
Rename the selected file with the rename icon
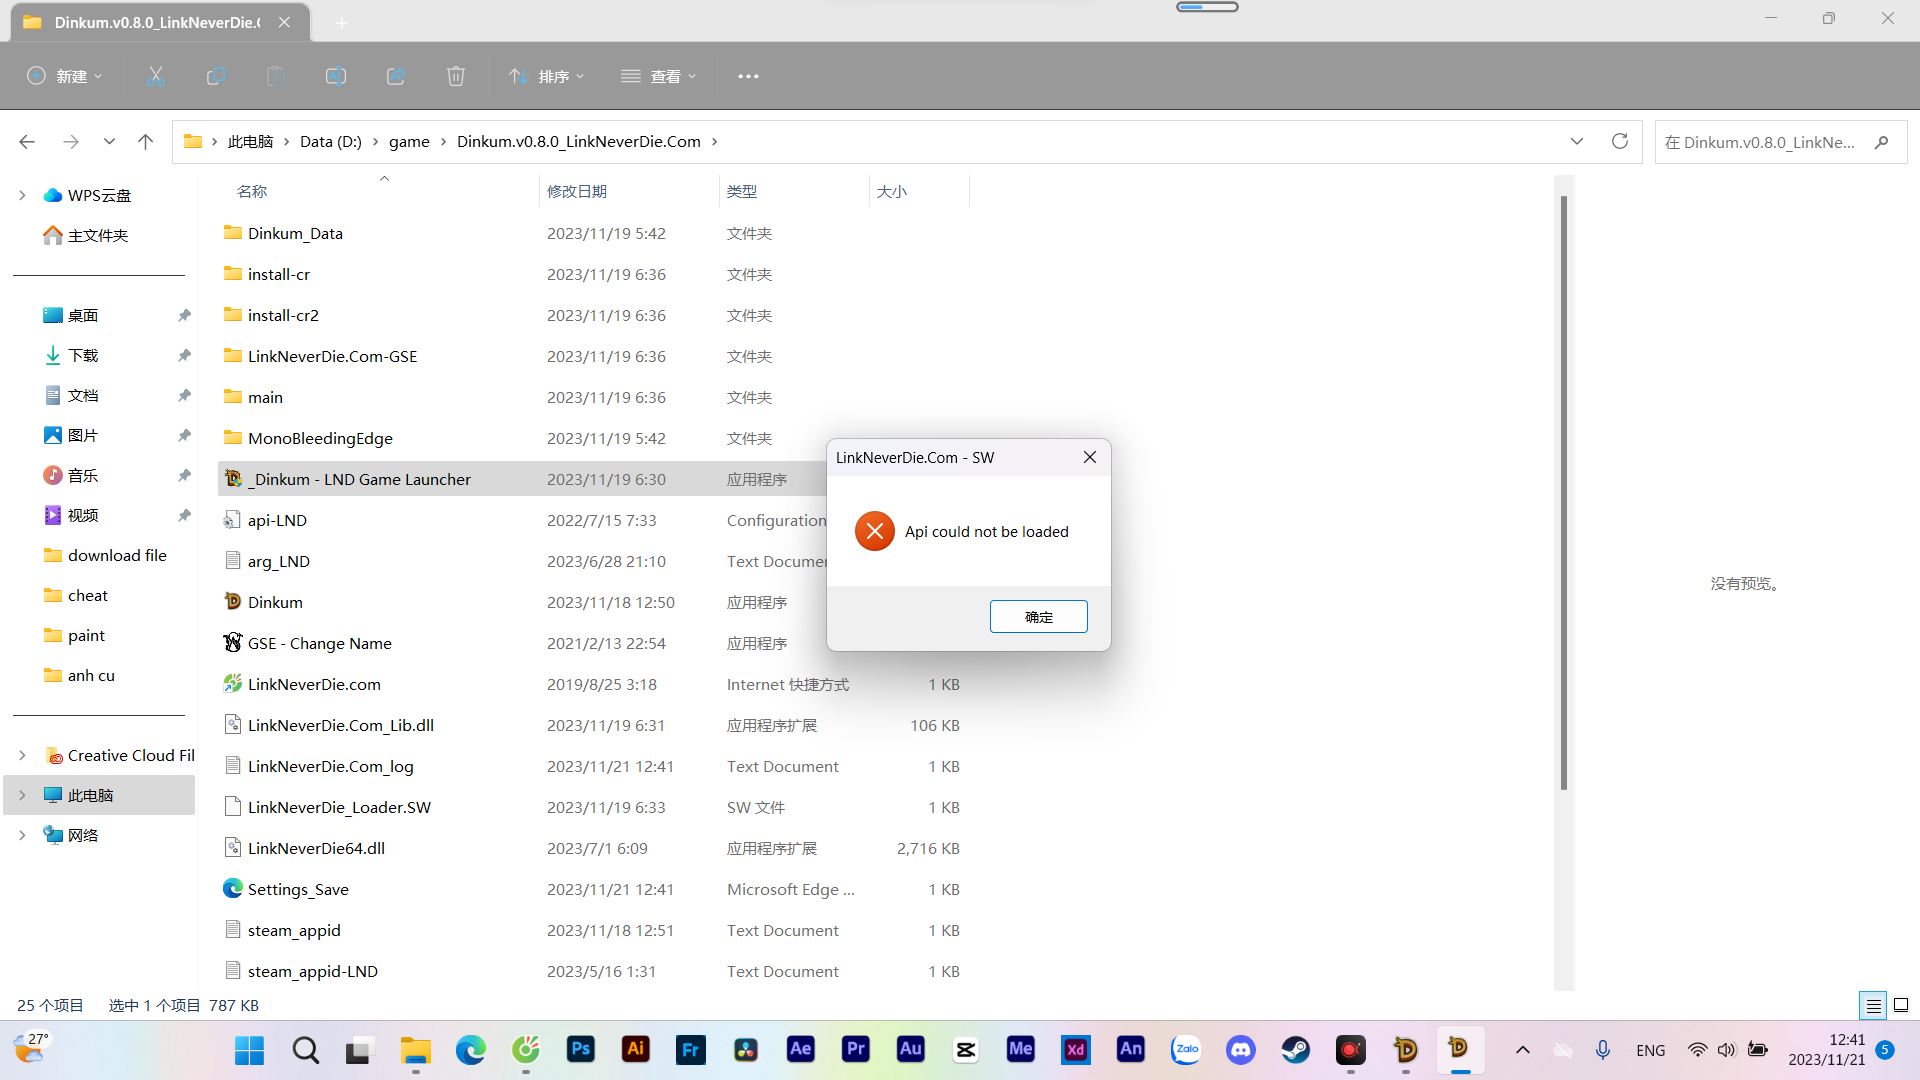(x=335, y=75)
